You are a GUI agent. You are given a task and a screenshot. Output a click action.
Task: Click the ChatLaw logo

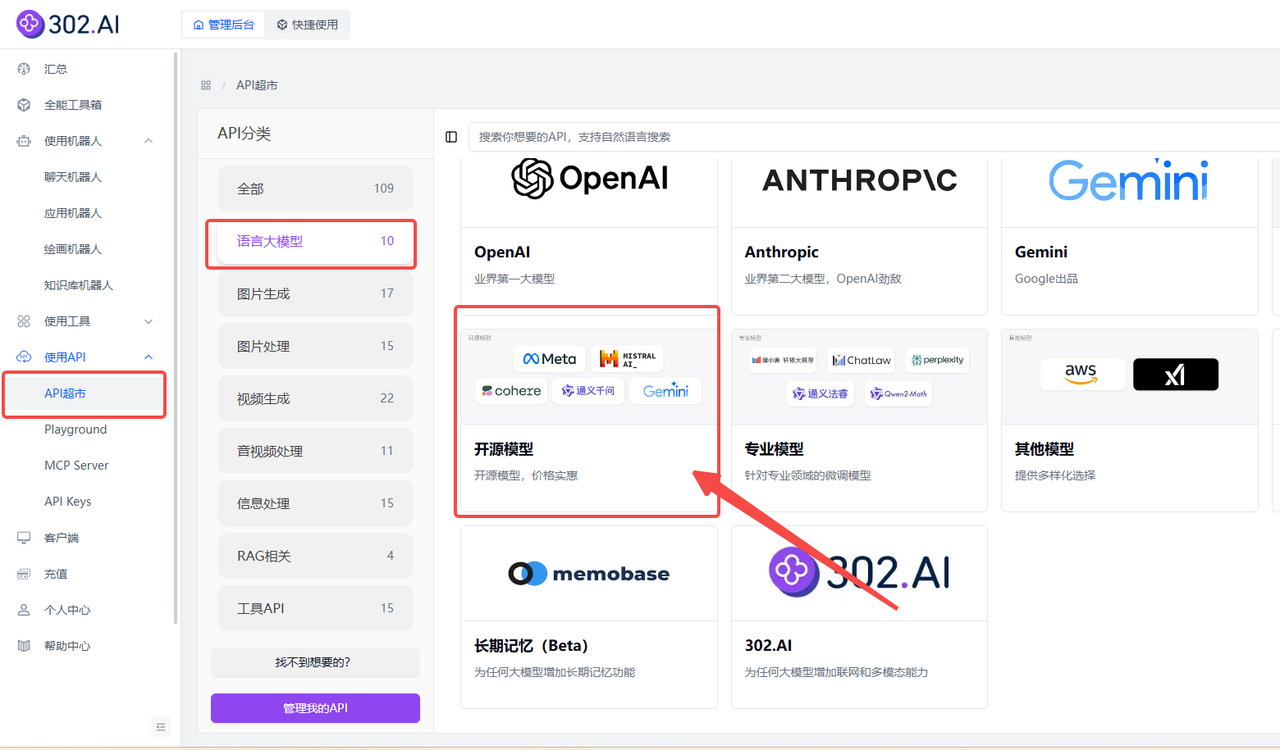(x=861, y=360)
